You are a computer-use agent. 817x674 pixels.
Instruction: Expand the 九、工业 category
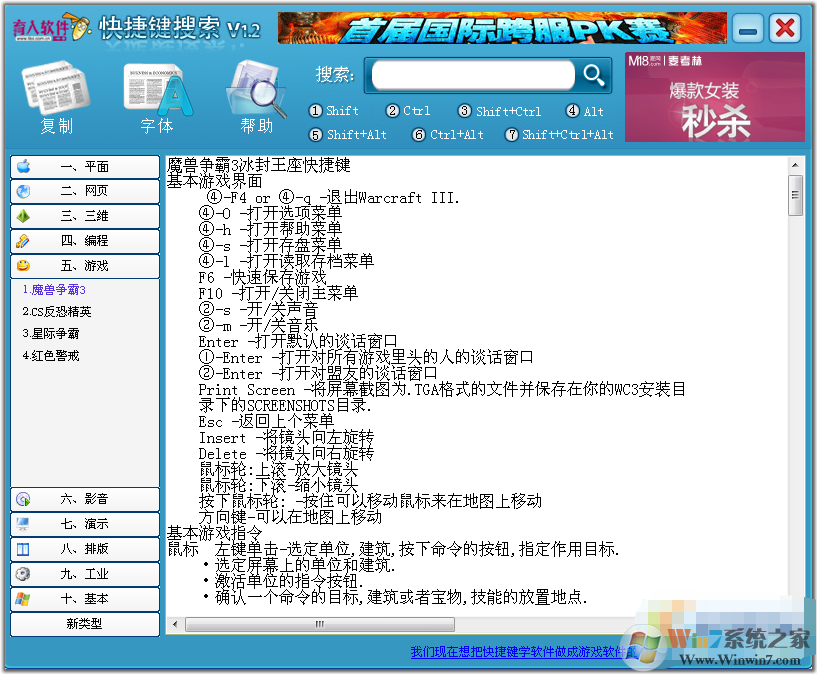84,574
